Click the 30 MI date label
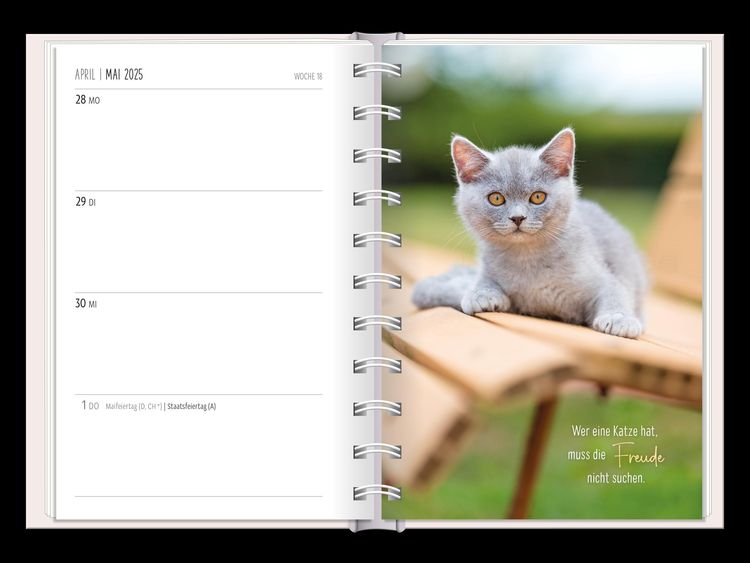The width and height of the screenshot is (750, 563). point(86,304)
